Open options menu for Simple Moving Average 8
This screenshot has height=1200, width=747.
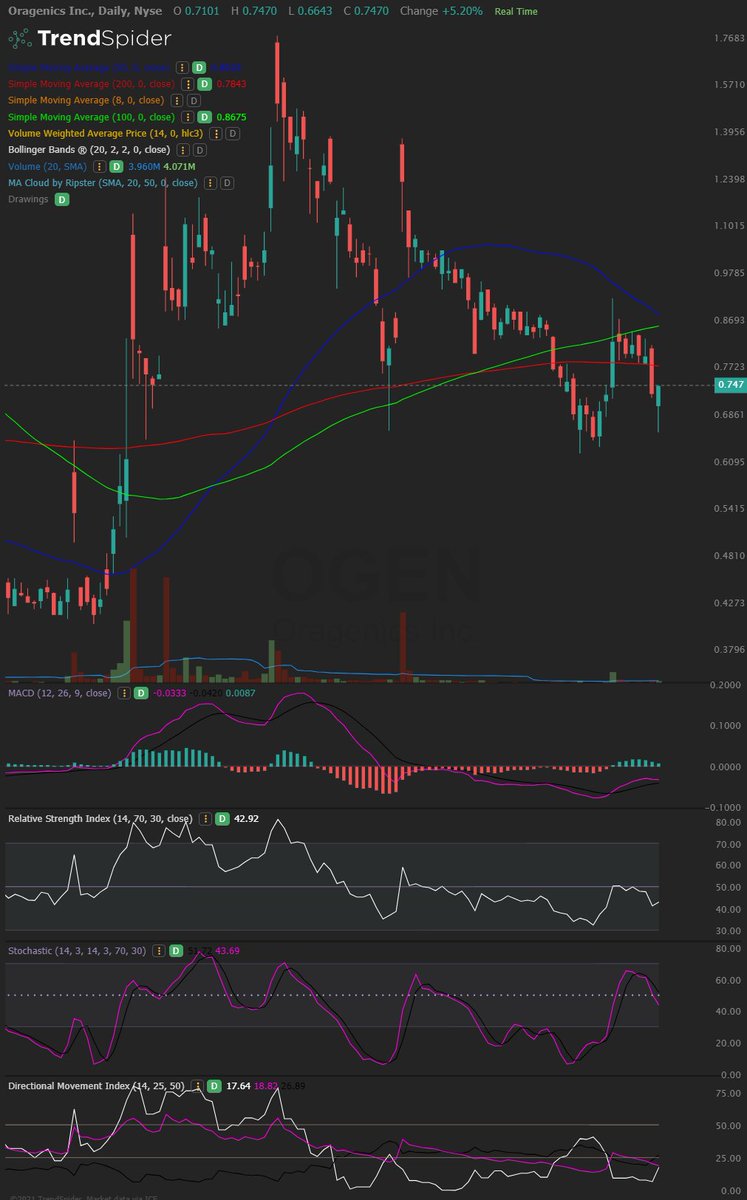click(x=176, y=101)
